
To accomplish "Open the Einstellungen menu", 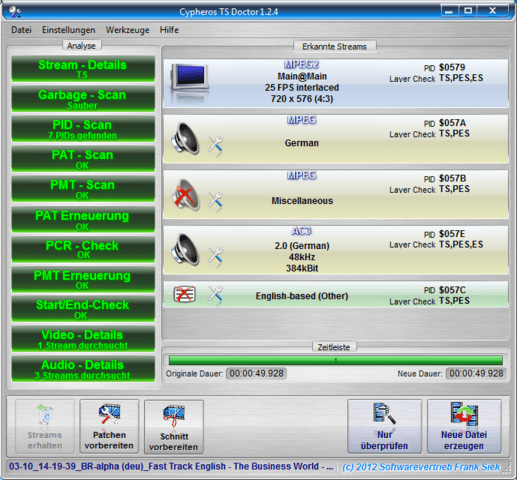I will (69, 30).
